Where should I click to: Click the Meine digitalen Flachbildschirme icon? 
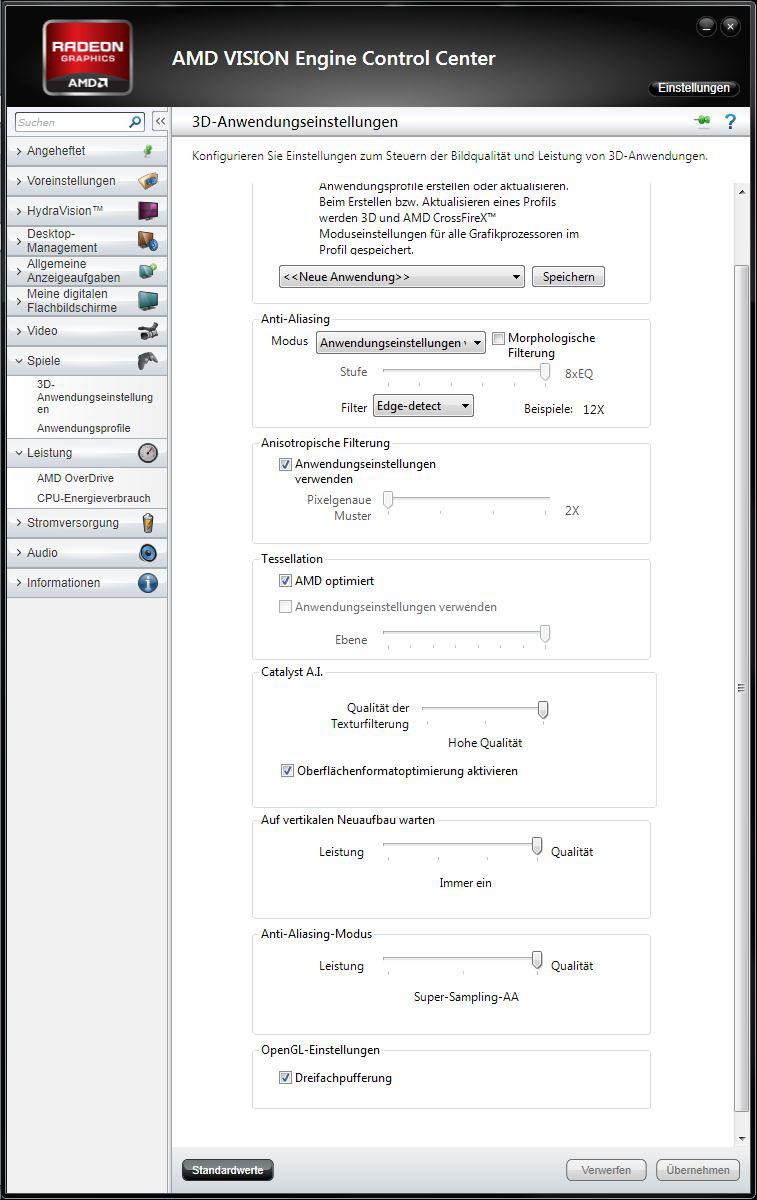(x=148, y=301)
